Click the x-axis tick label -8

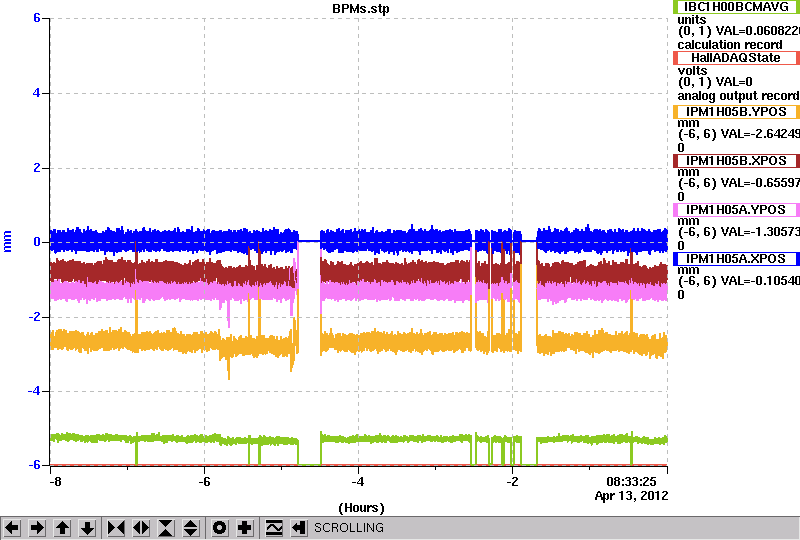56,482
